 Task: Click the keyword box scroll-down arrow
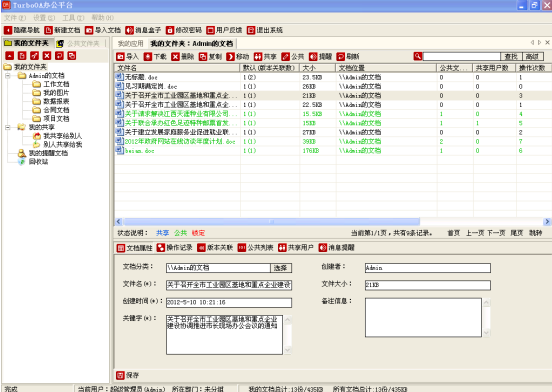[288, 350]
